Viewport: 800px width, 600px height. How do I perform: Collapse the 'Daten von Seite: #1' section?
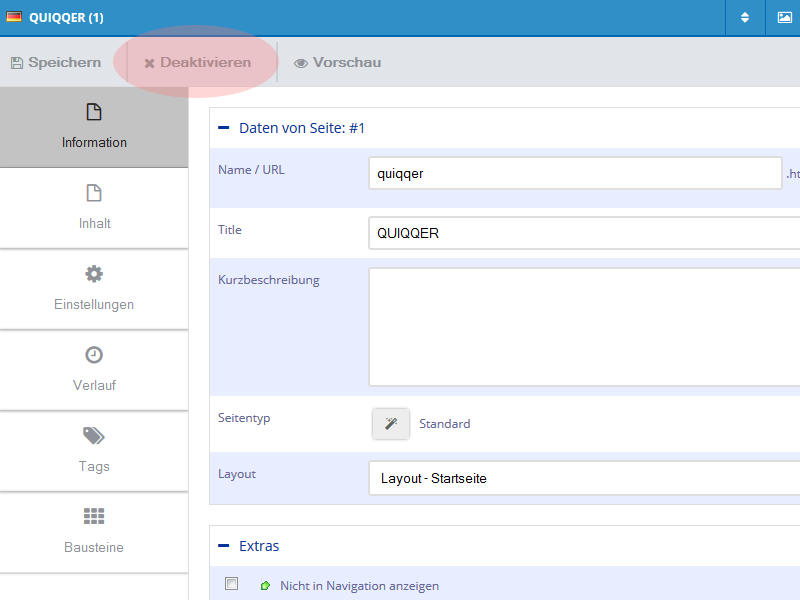point(224,128)
